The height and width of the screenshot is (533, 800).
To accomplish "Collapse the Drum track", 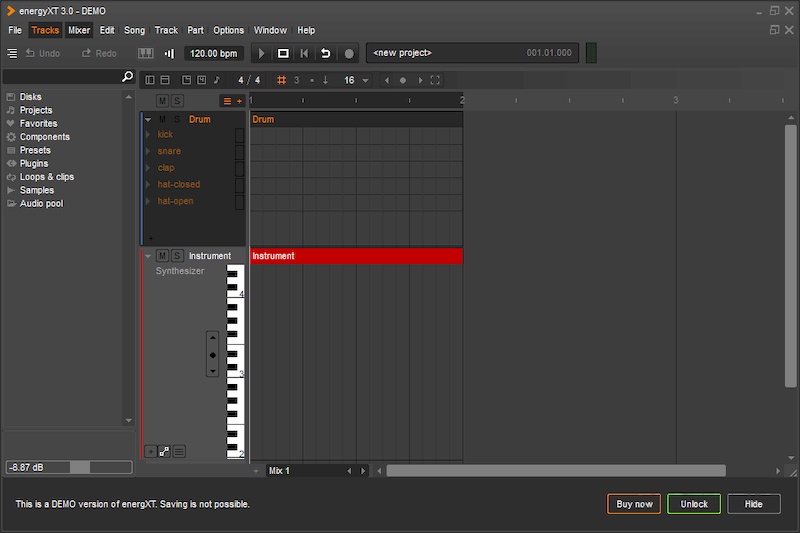I will click(x=148, y=119).
